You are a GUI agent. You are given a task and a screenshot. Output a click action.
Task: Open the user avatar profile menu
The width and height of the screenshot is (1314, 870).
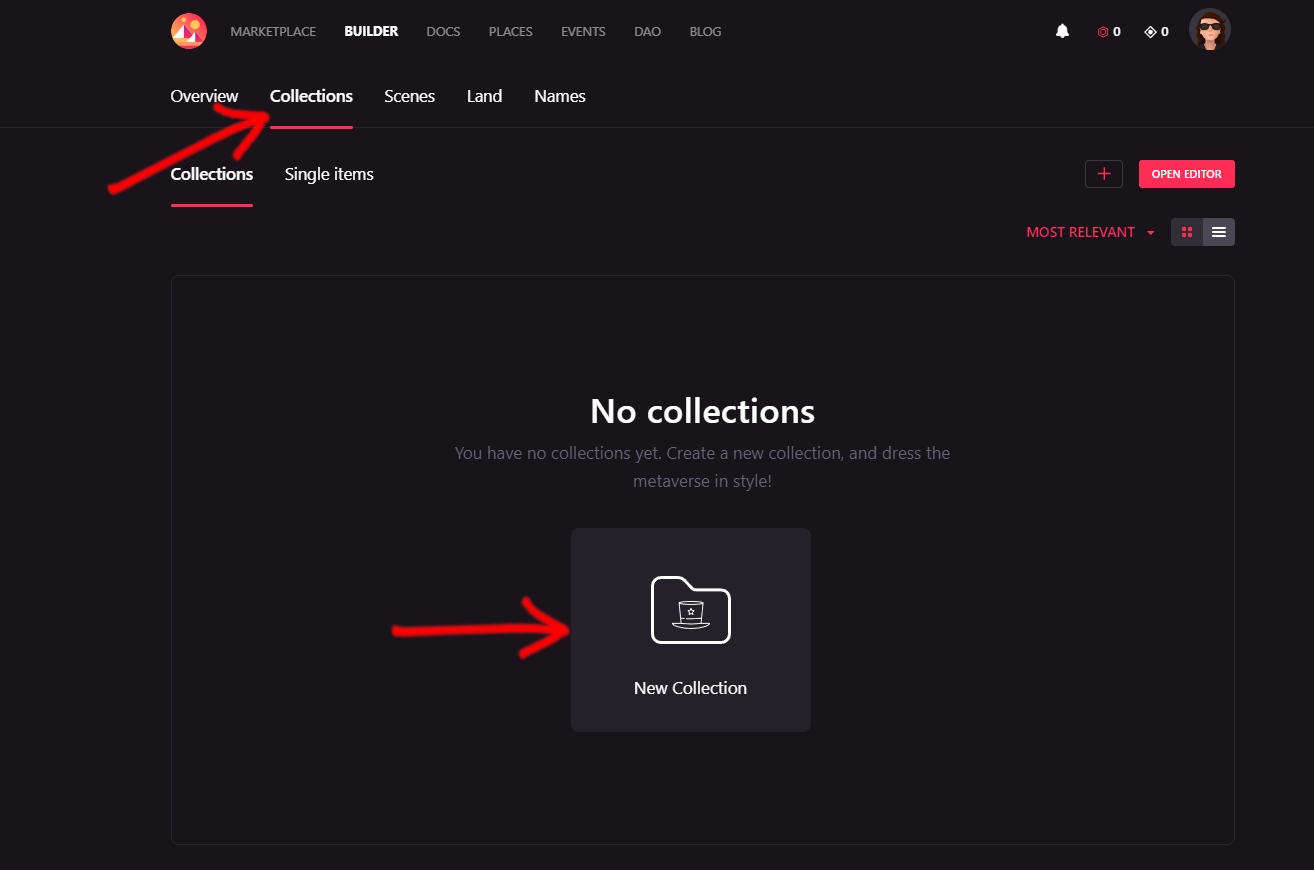coord(1209,30)
